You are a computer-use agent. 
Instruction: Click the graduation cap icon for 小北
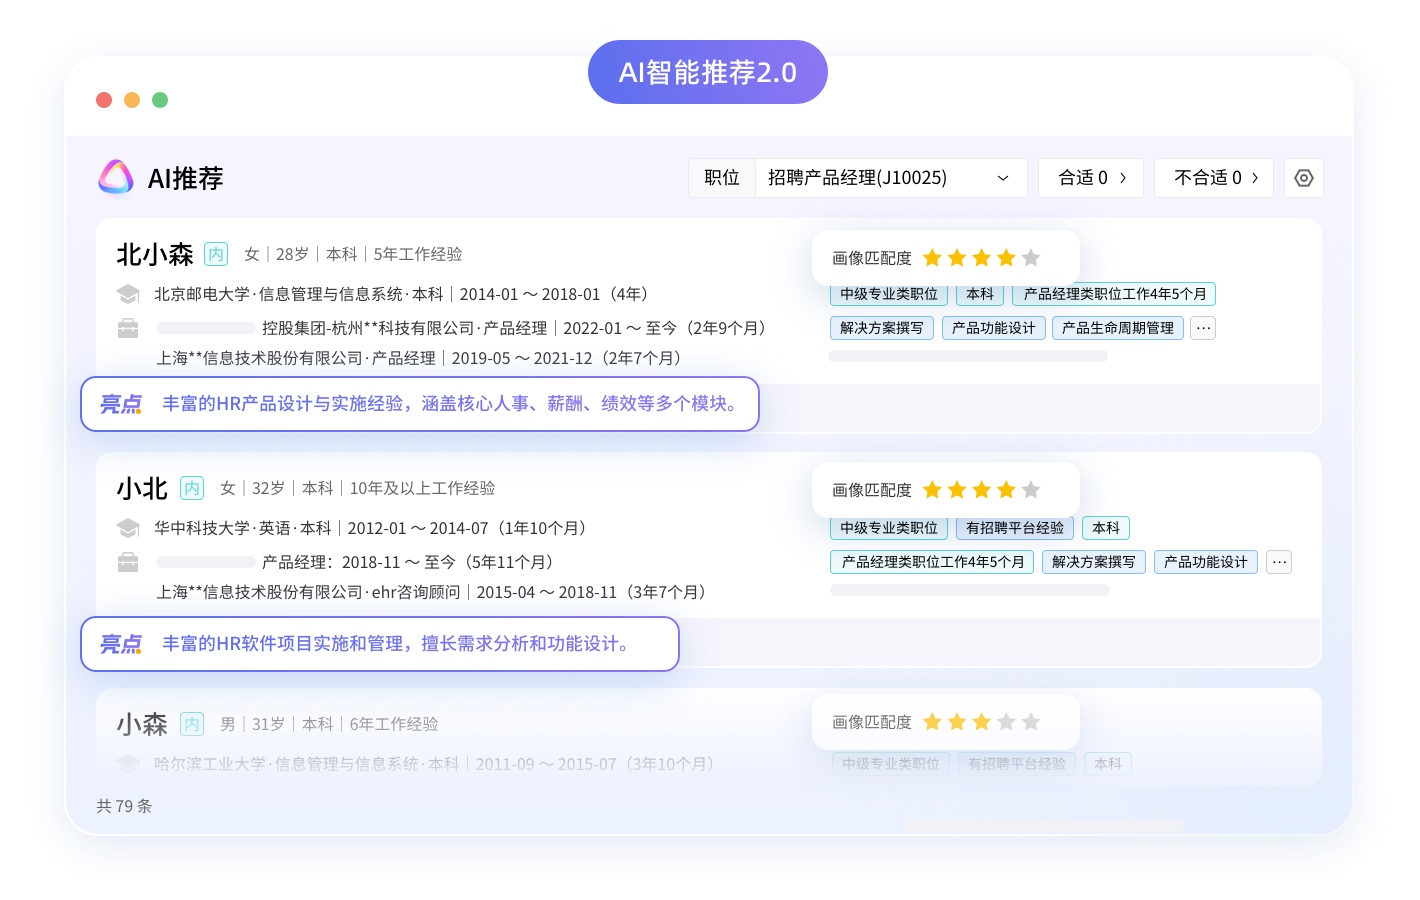(x=128, y=528)
